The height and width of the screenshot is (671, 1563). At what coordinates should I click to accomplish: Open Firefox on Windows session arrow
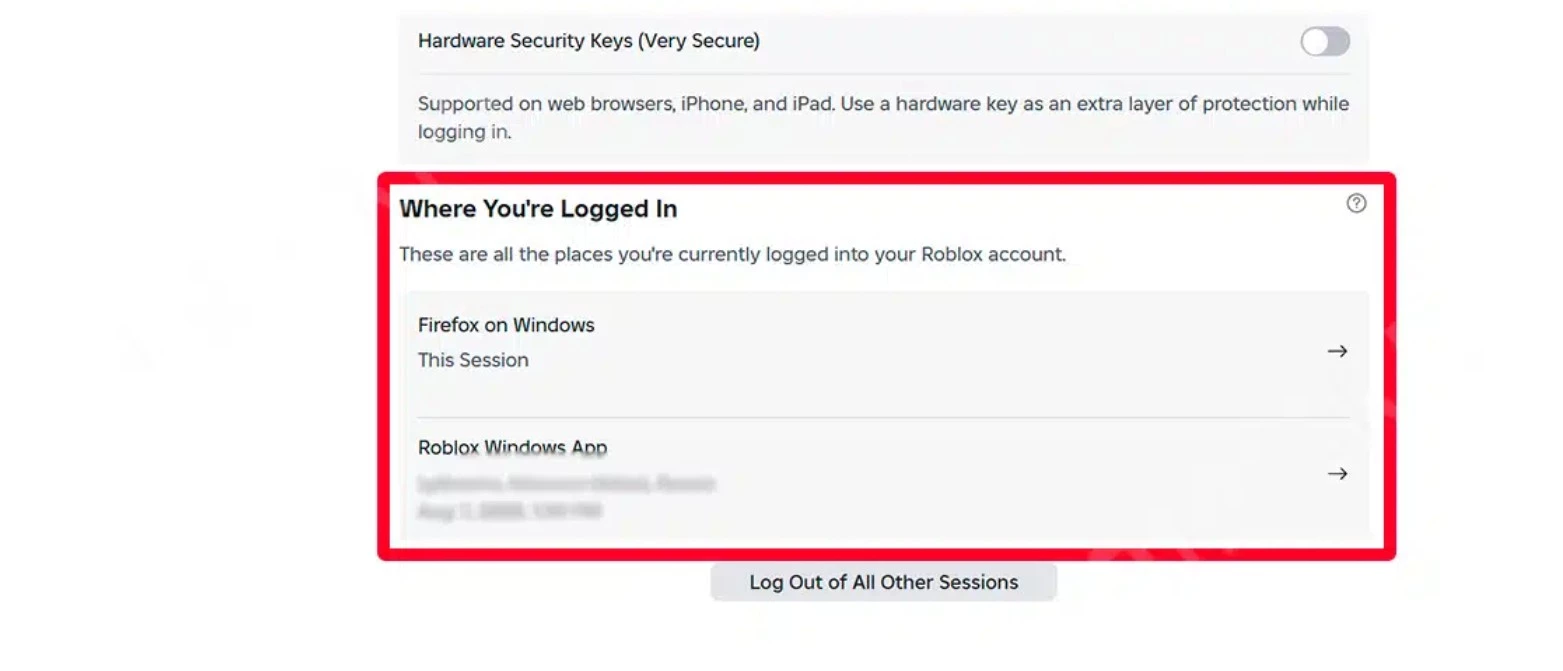(x=1337, y=351)
